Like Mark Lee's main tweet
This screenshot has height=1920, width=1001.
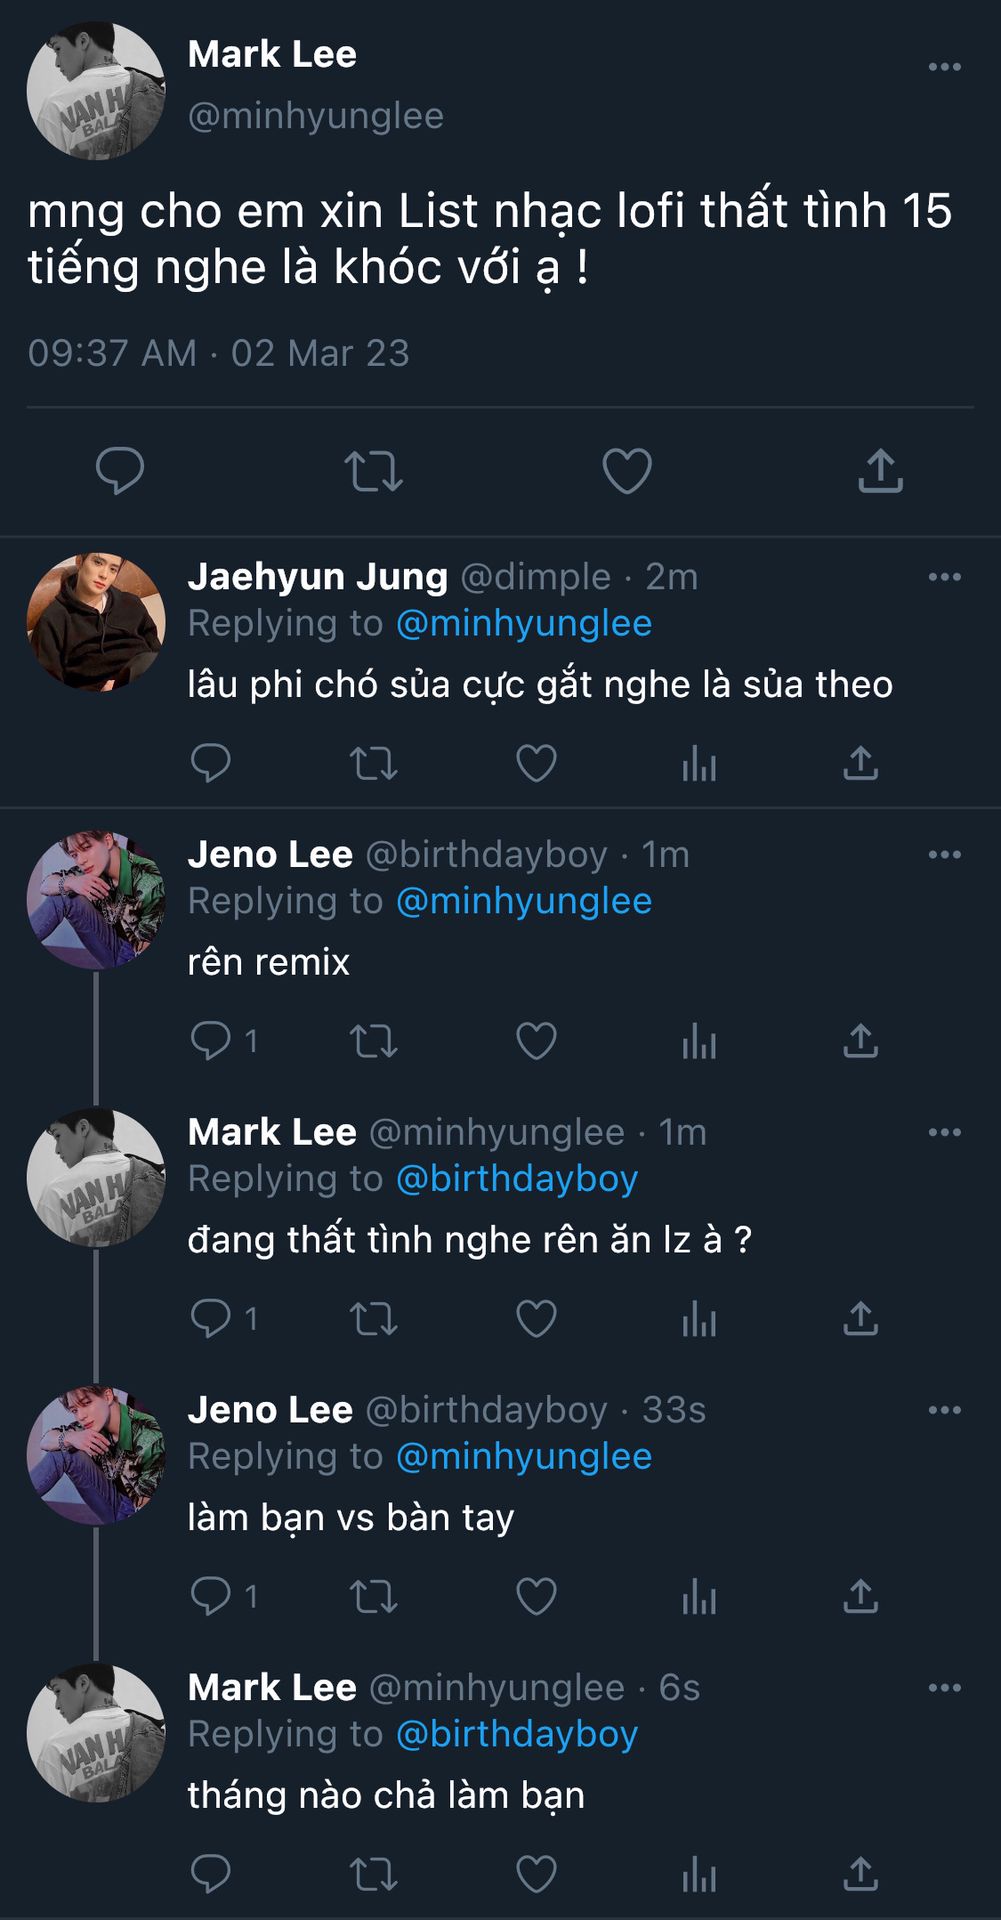point(627,471)
